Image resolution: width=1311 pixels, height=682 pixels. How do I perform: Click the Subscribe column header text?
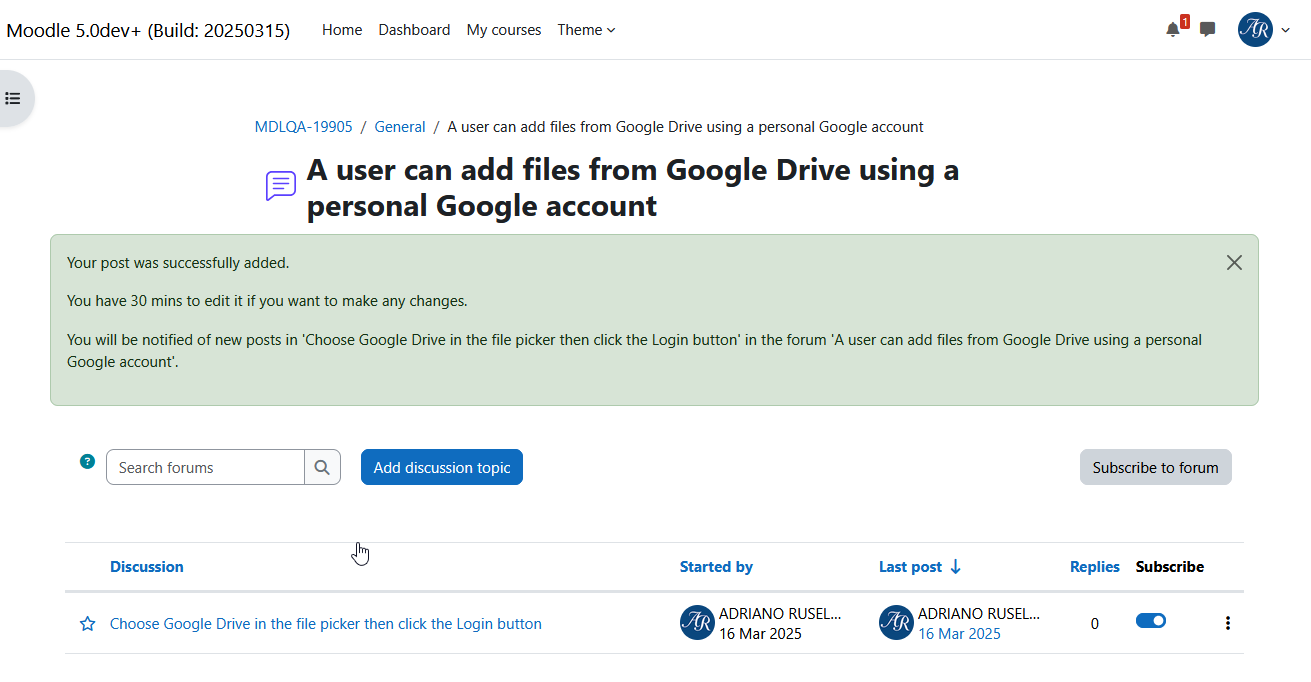(1170, 566)
